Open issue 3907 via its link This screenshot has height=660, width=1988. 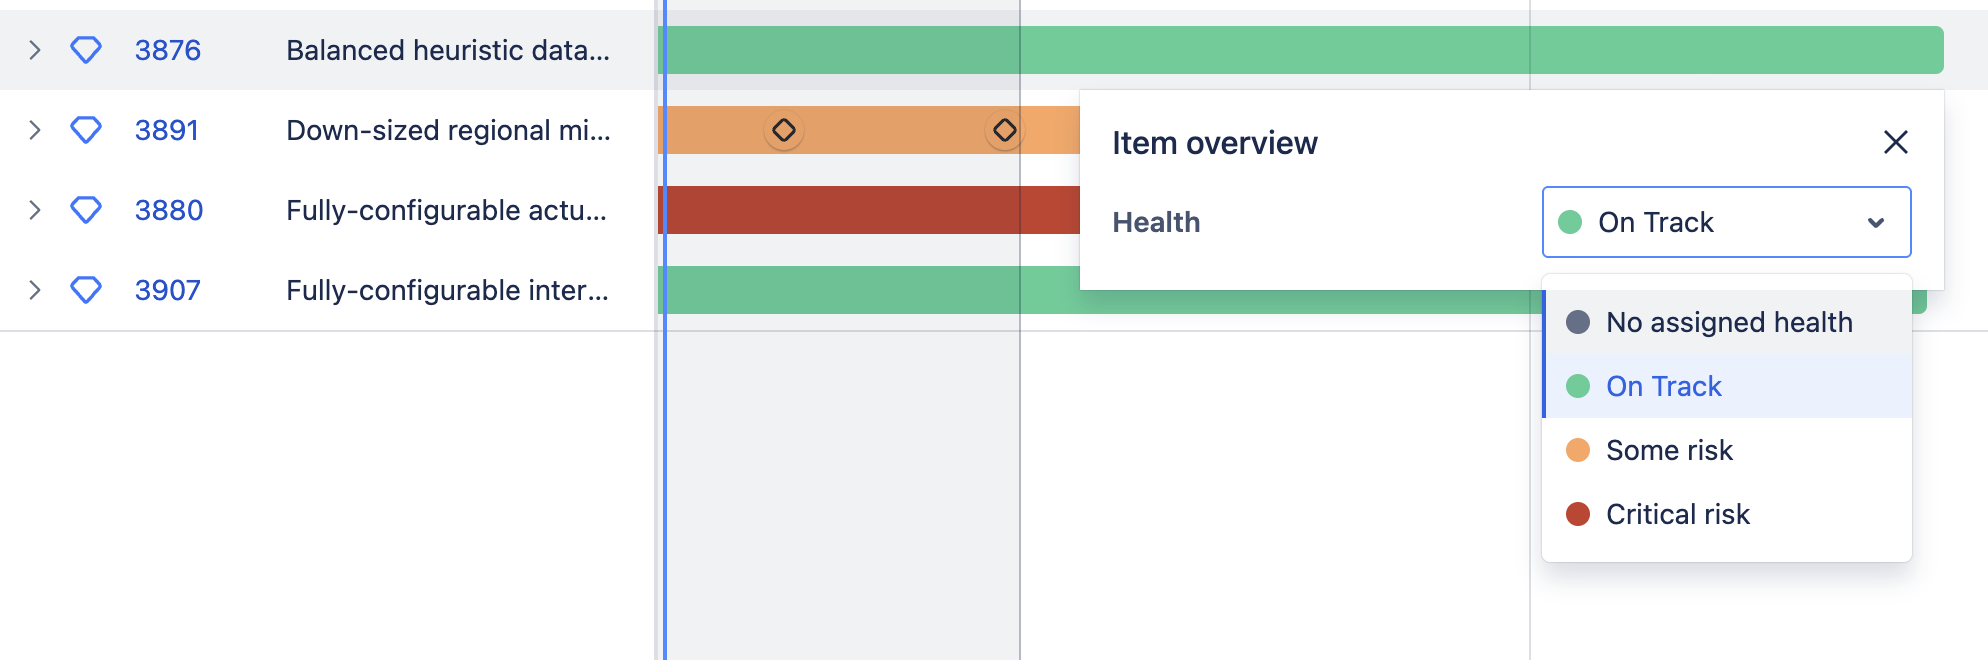[x=166, y=290]
